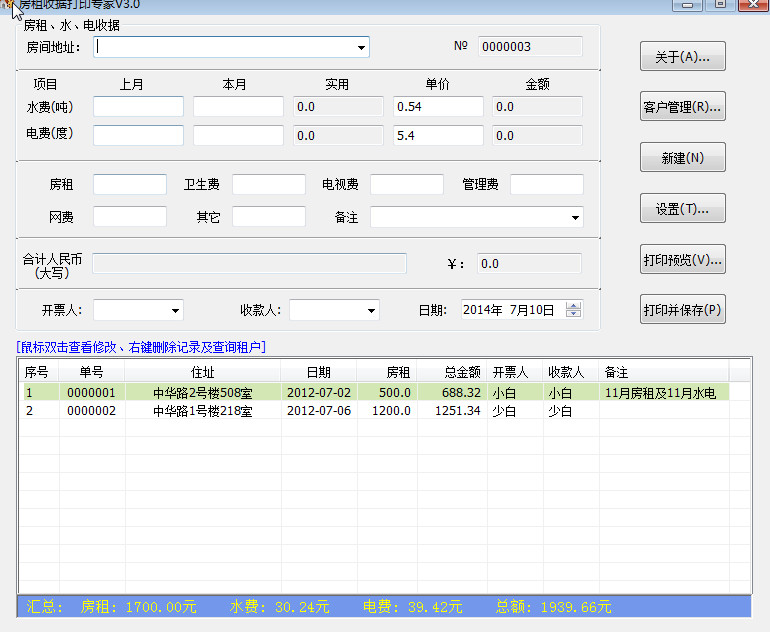
Task: Focus the 电费 上月 reading field
Action: point(138,136)
